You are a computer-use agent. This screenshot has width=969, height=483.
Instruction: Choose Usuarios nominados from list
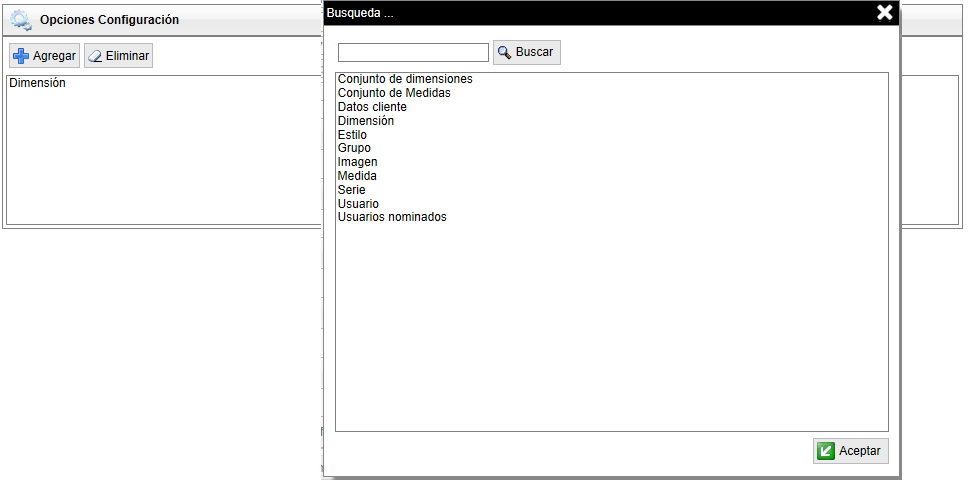(392, 217)
